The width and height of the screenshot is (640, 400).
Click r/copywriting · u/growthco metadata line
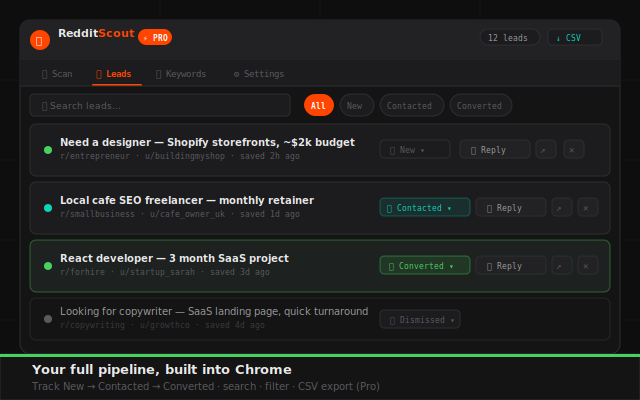162,325
